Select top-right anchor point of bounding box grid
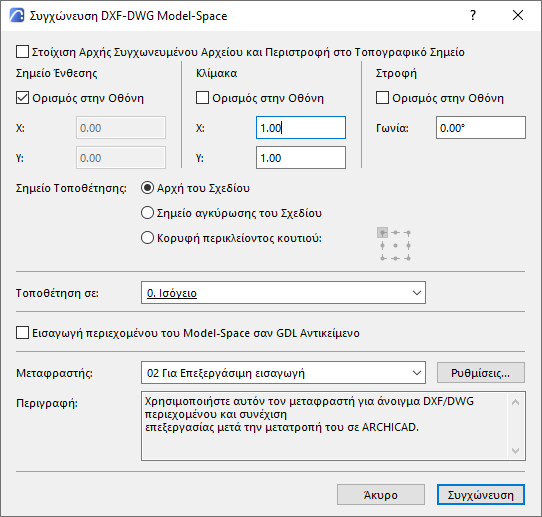This screenshot has width=542, height=517. 408,233
